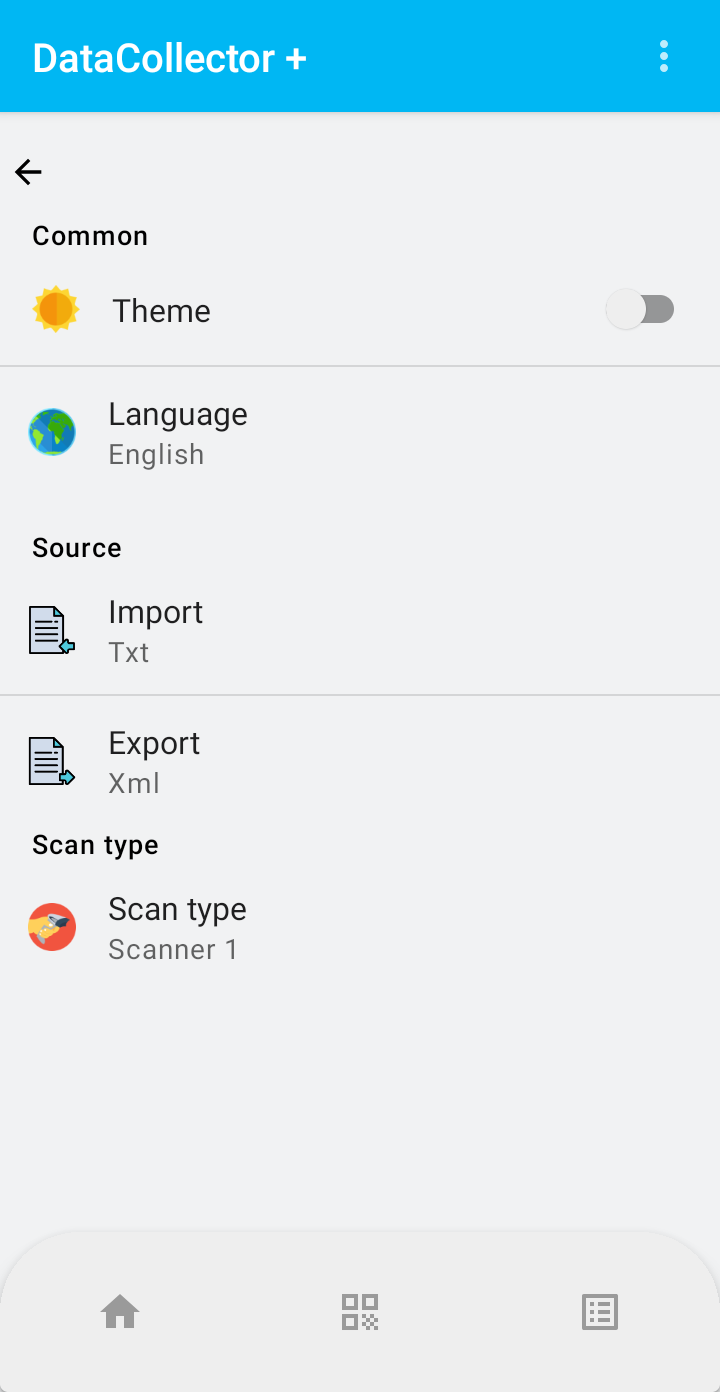This screenshot has height=1392, width=720.
Task: Click the Import document icon
Action: click(51, 631)
